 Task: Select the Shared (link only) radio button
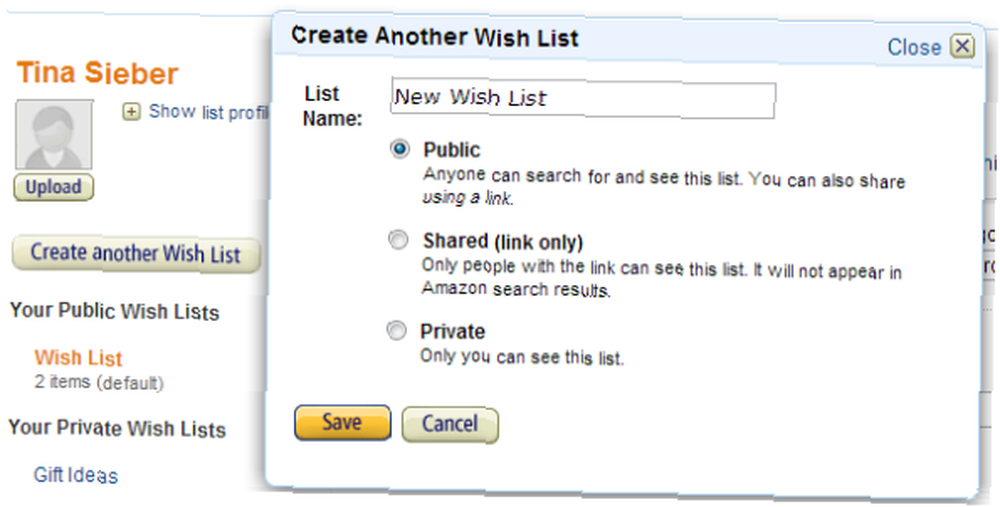pos(398,240)
